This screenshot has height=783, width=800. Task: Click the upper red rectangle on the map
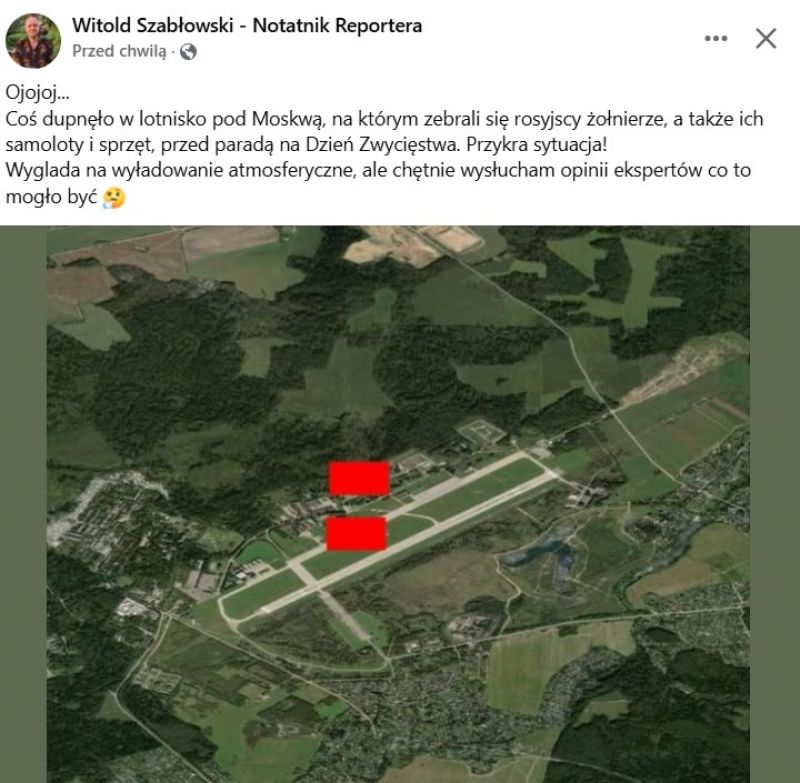click(359, 478)
